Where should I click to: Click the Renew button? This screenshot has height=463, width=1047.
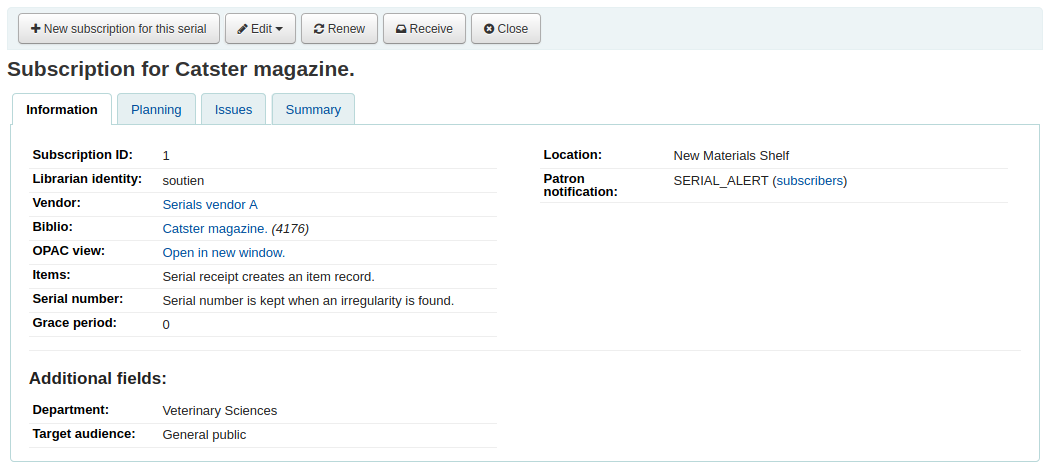339,29
